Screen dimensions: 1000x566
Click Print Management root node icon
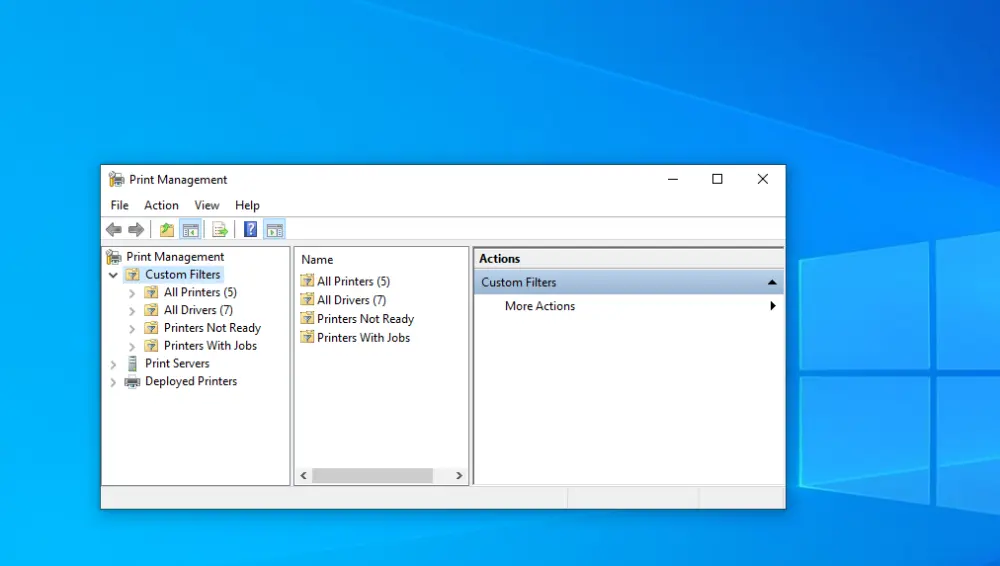115,257
